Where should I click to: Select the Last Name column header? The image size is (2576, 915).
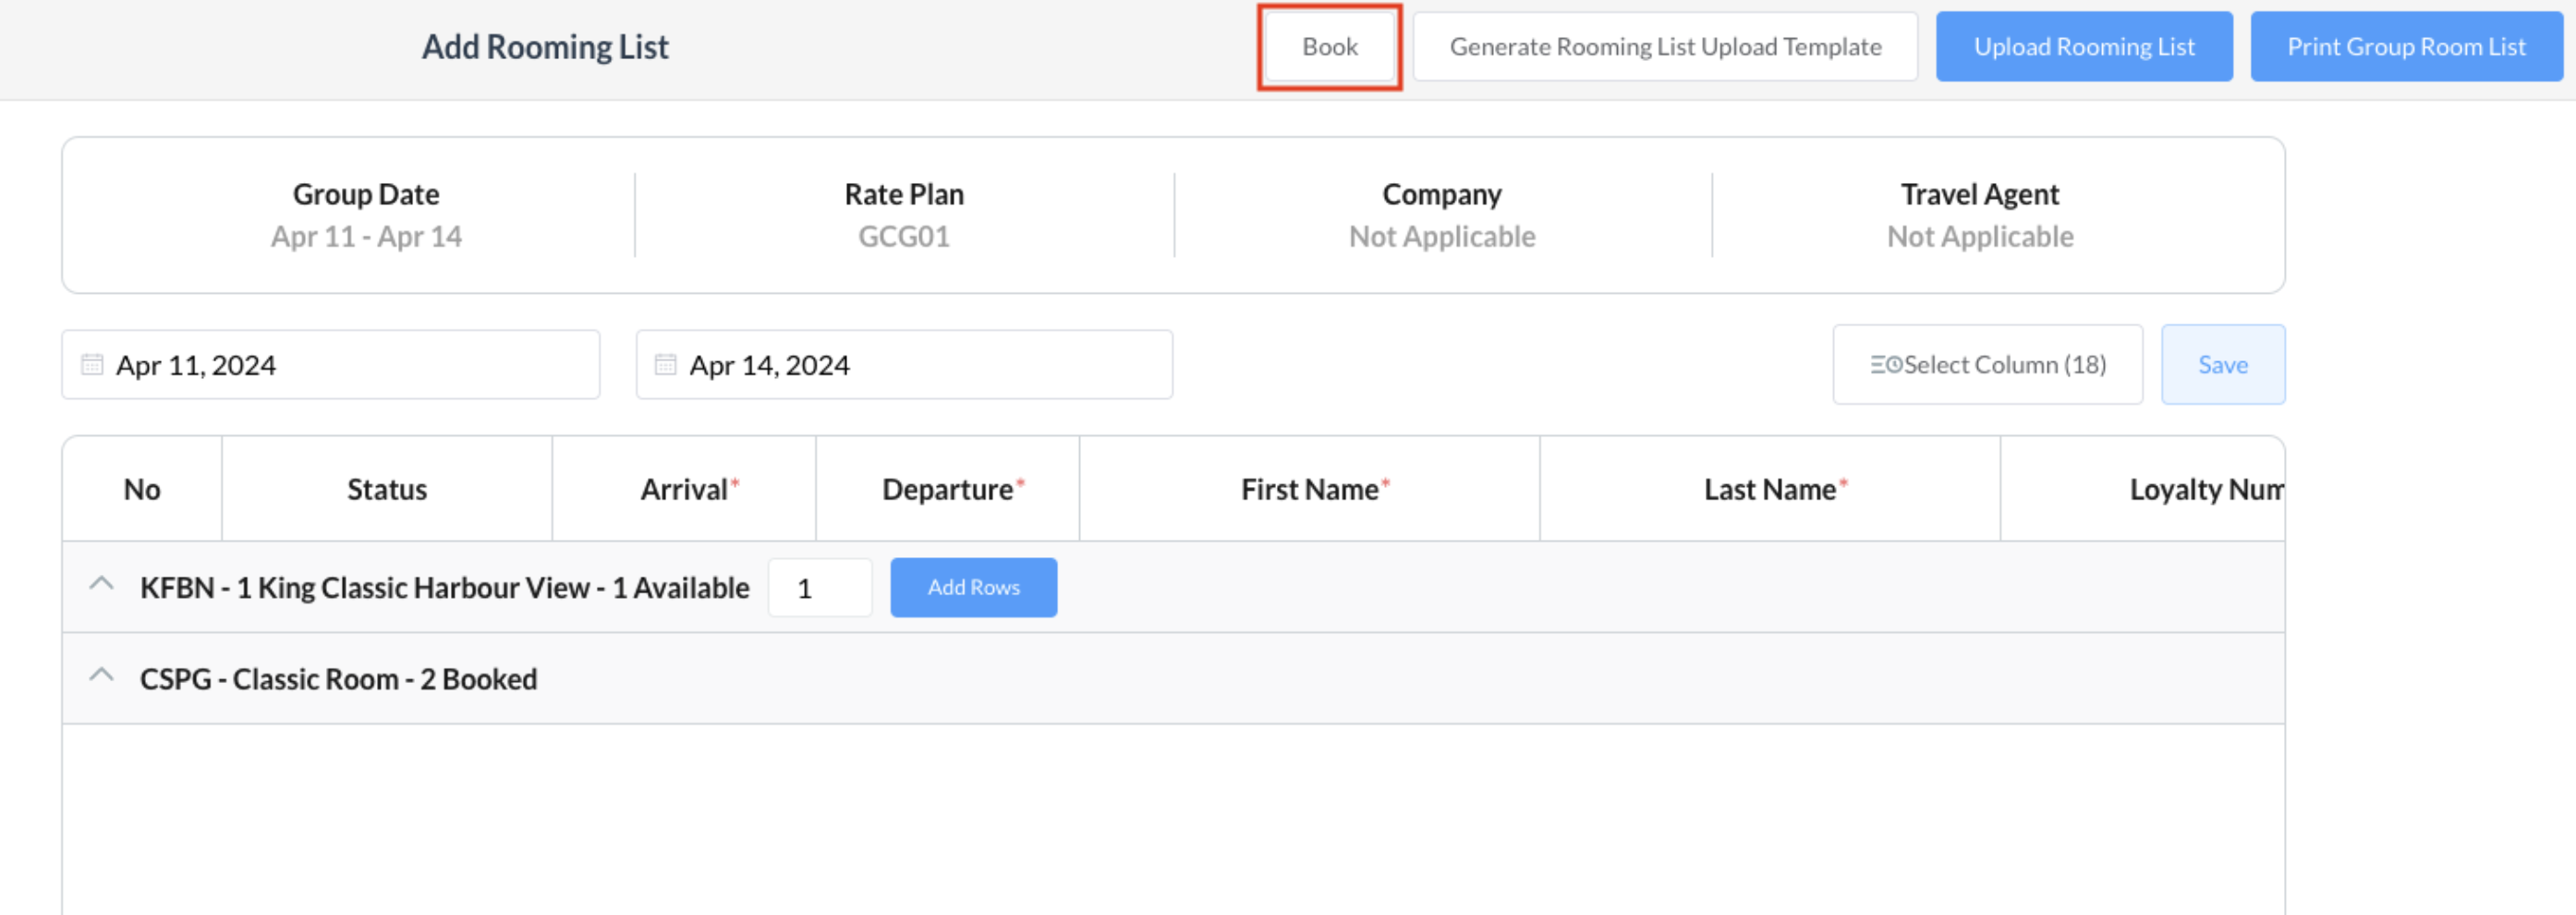click(x=1769, y=489)
